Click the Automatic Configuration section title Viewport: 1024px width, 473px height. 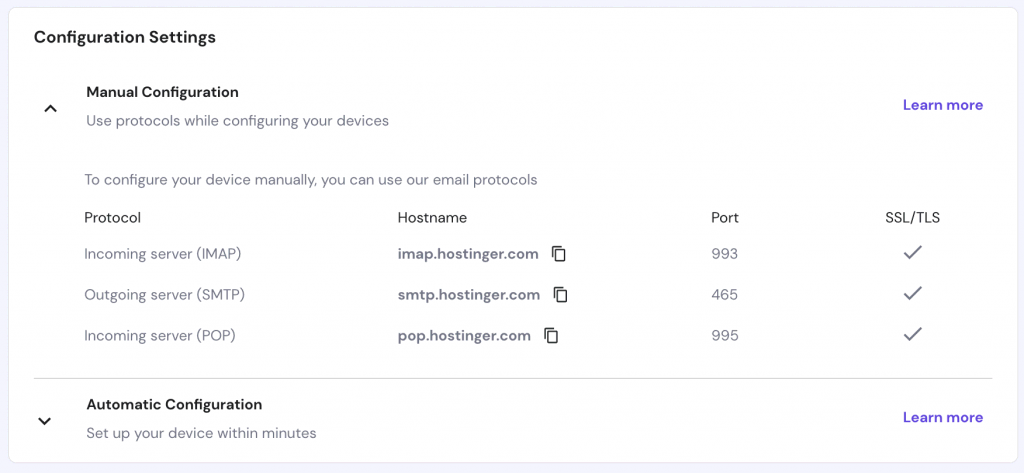(x=174, y=405)
